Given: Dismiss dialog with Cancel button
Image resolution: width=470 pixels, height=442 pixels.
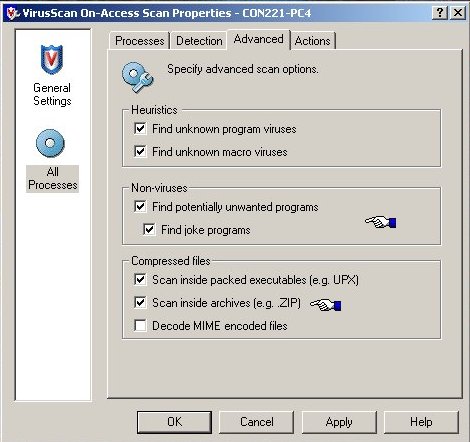Looking at the screenshot, I should click(x=257, y=422).
